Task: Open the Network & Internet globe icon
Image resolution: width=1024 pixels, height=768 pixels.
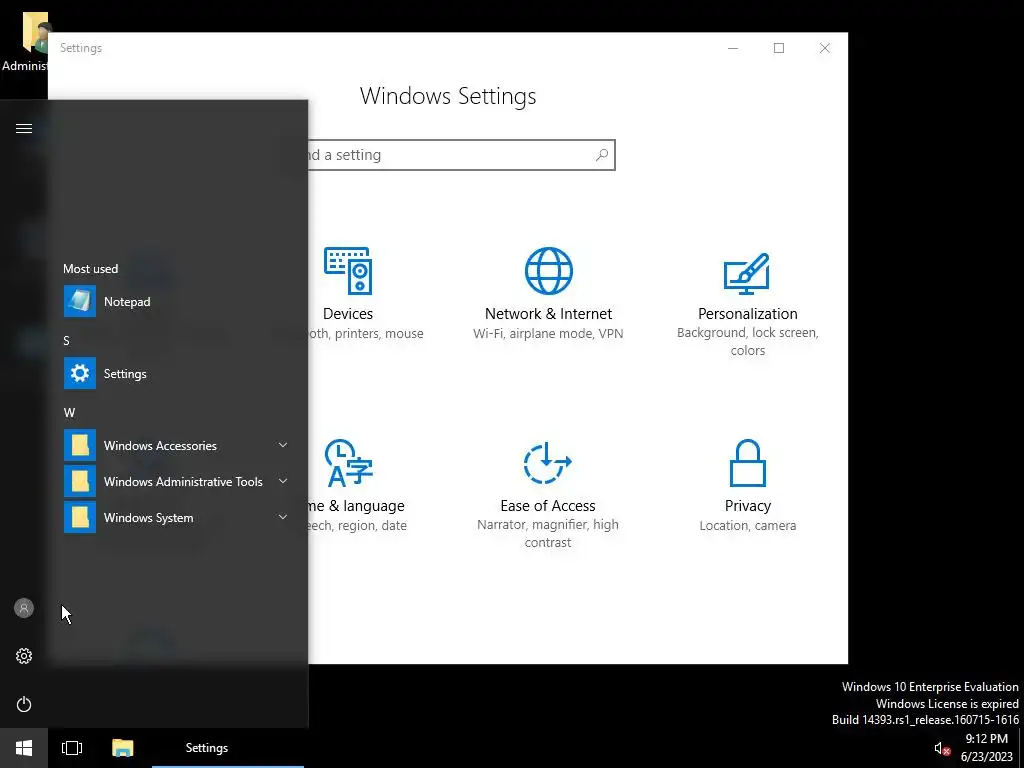Action: tap(549, 270)
